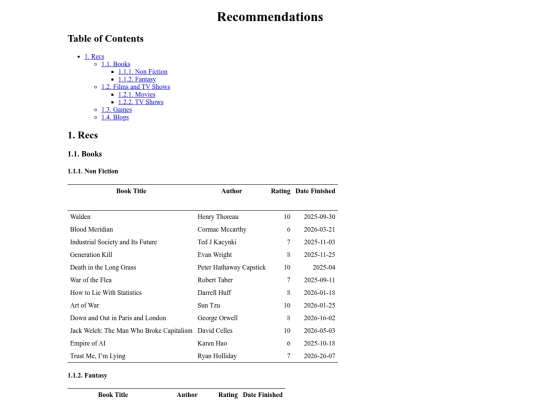
Task: Click author 'Ryan Holliday'
Action: coord(217,356)
